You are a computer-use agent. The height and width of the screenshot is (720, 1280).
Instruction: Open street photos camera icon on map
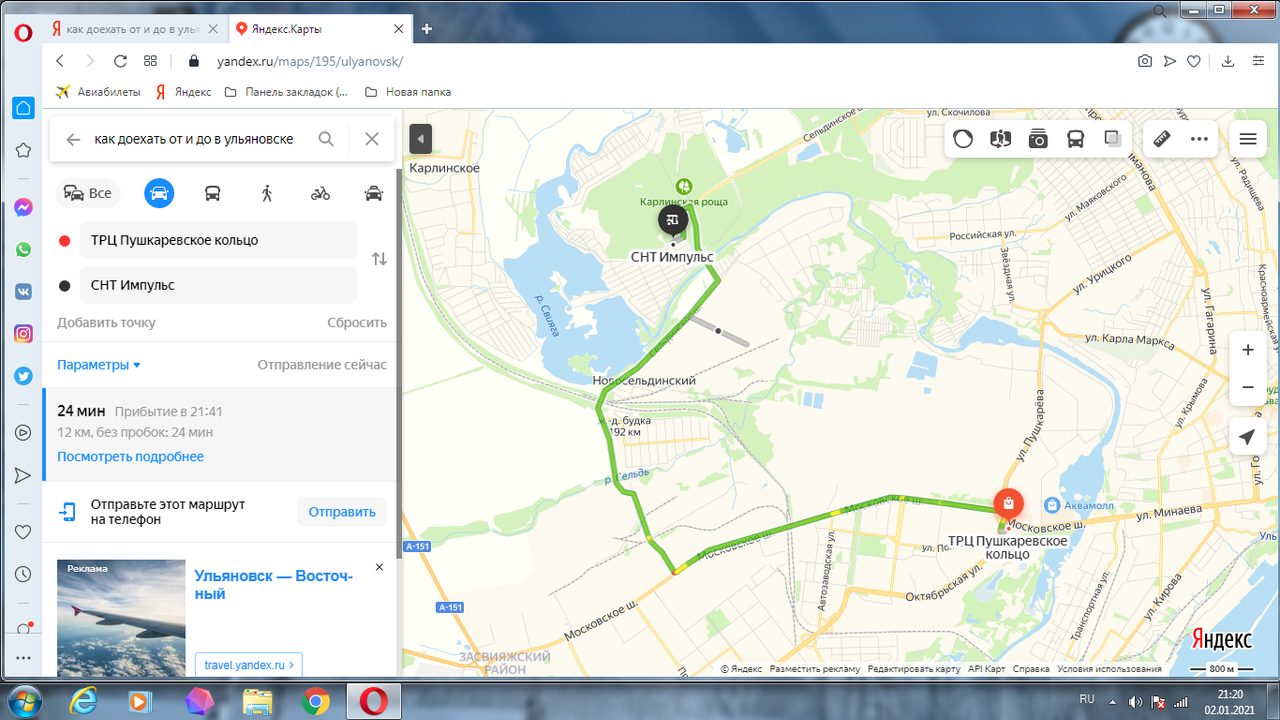coord(1038,139)
